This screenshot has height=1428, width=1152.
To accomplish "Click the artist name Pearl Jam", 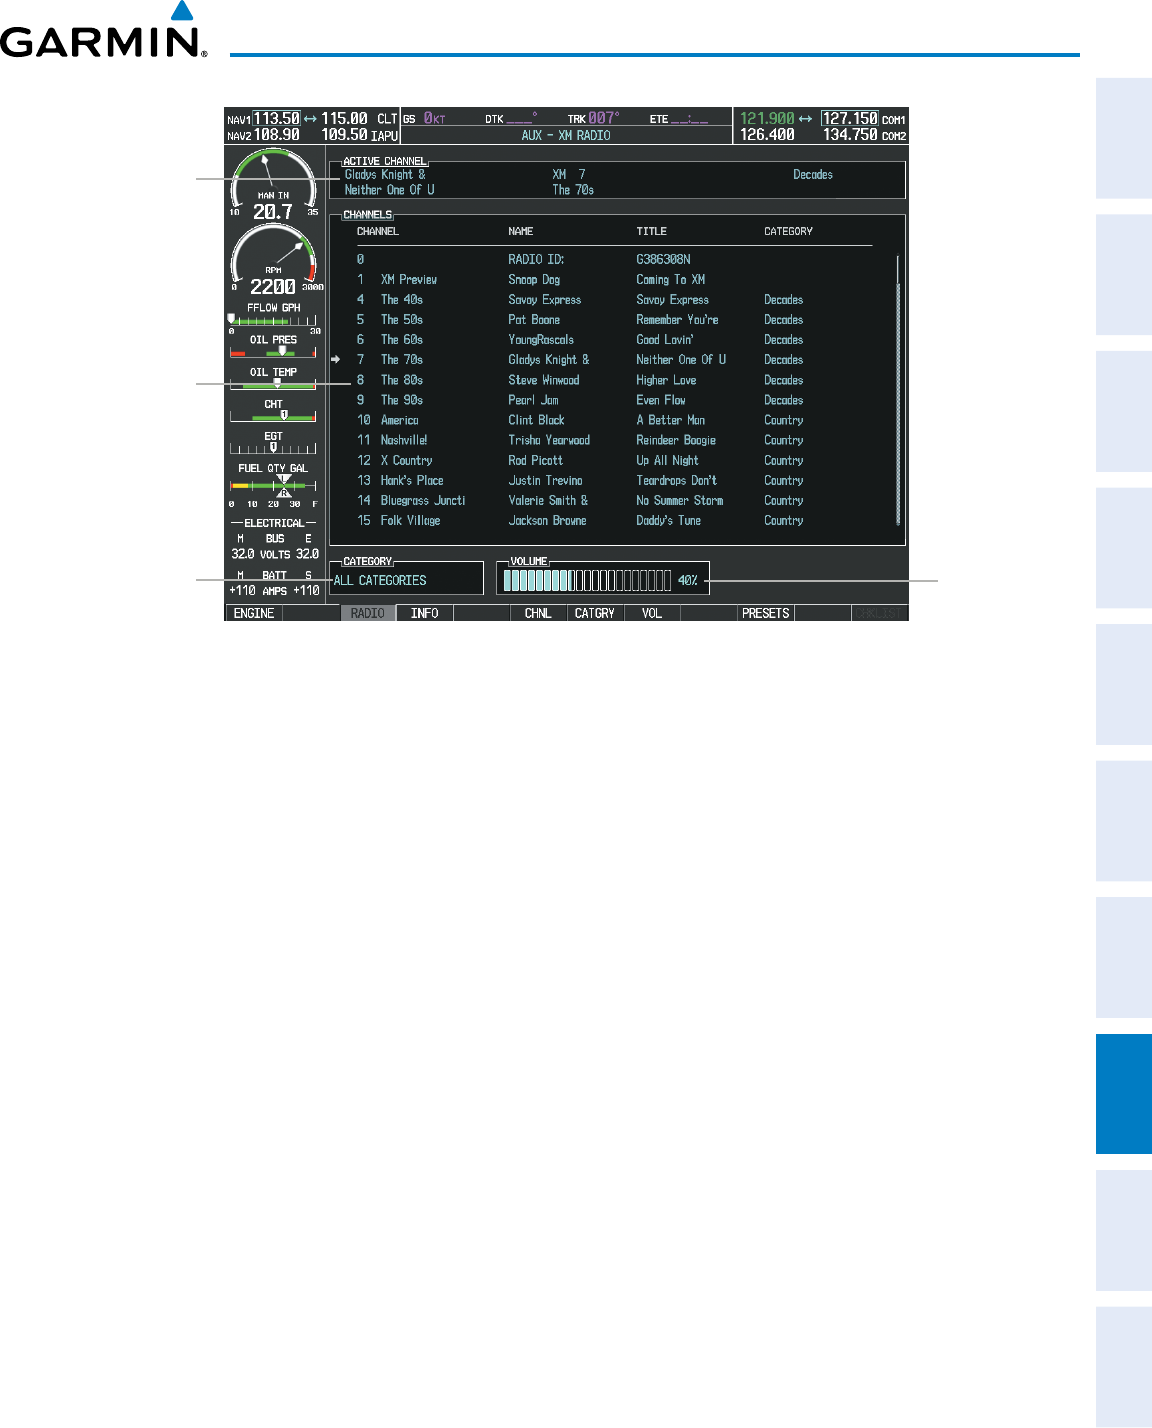I will pyautogui.click(x=534, y=400).
